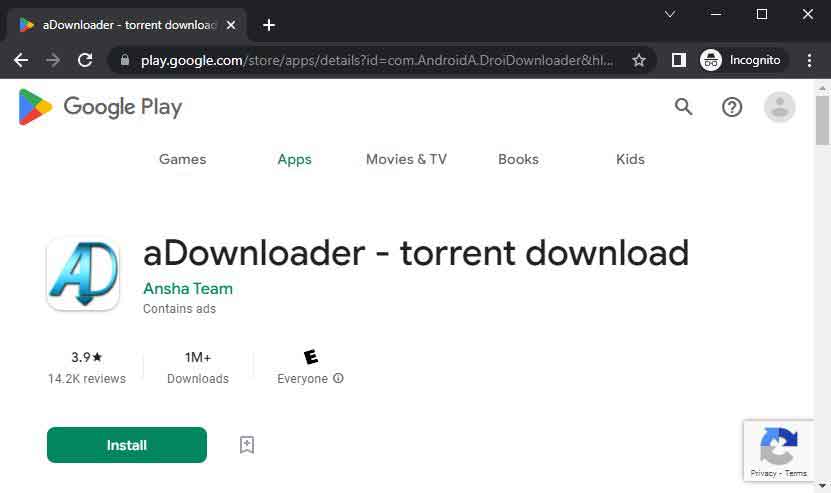Click the 14.2K reviews text
This screenshot has height=493, width=831.
click(x=87, y=378)
